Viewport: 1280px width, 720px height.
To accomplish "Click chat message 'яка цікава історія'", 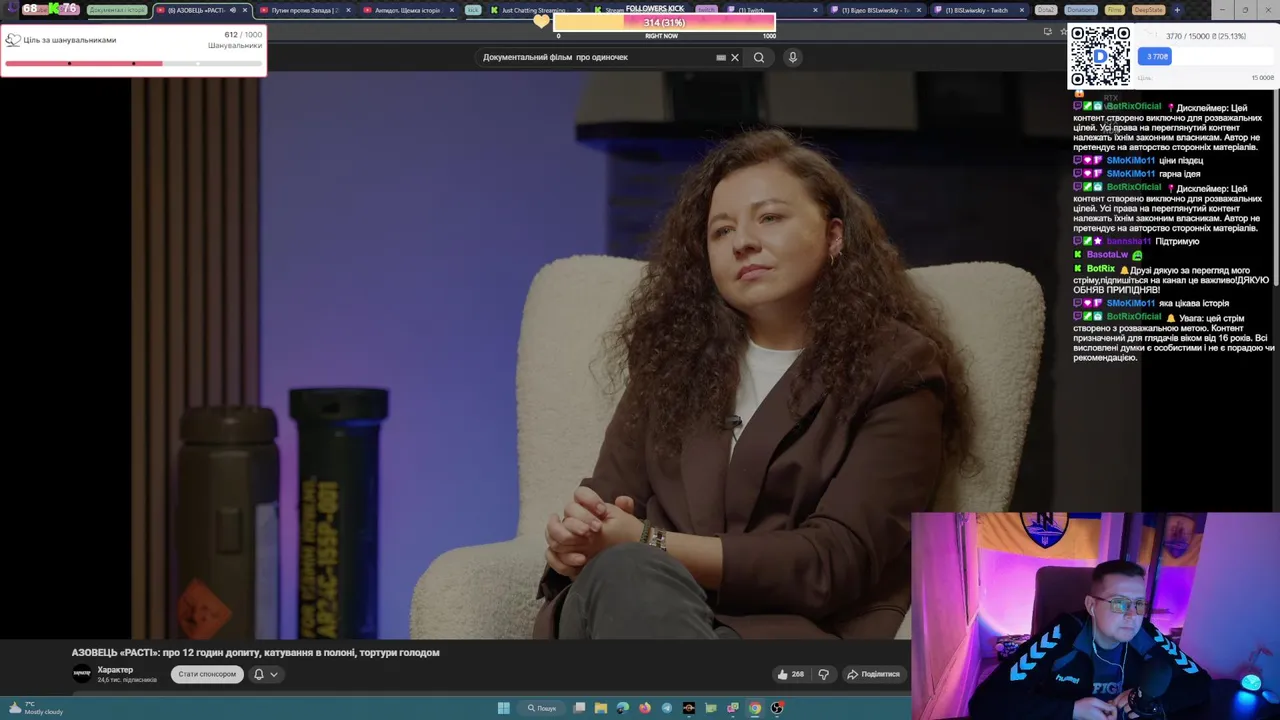I will tap(1195, 303).
